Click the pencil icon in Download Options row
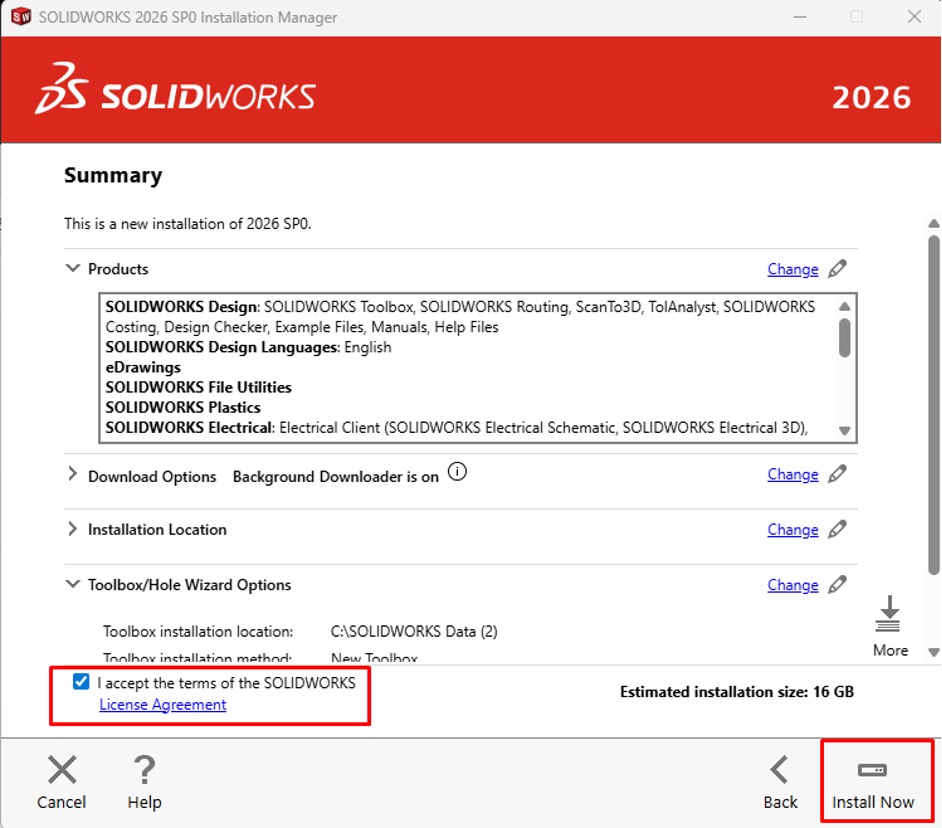This screenshot has height=828, width=942. point(837,474)
